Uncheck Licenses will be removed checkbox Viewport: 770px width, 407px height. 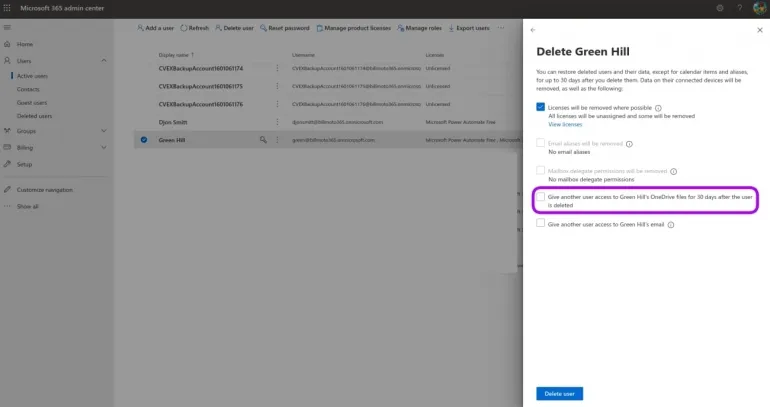tap(540, 107)
